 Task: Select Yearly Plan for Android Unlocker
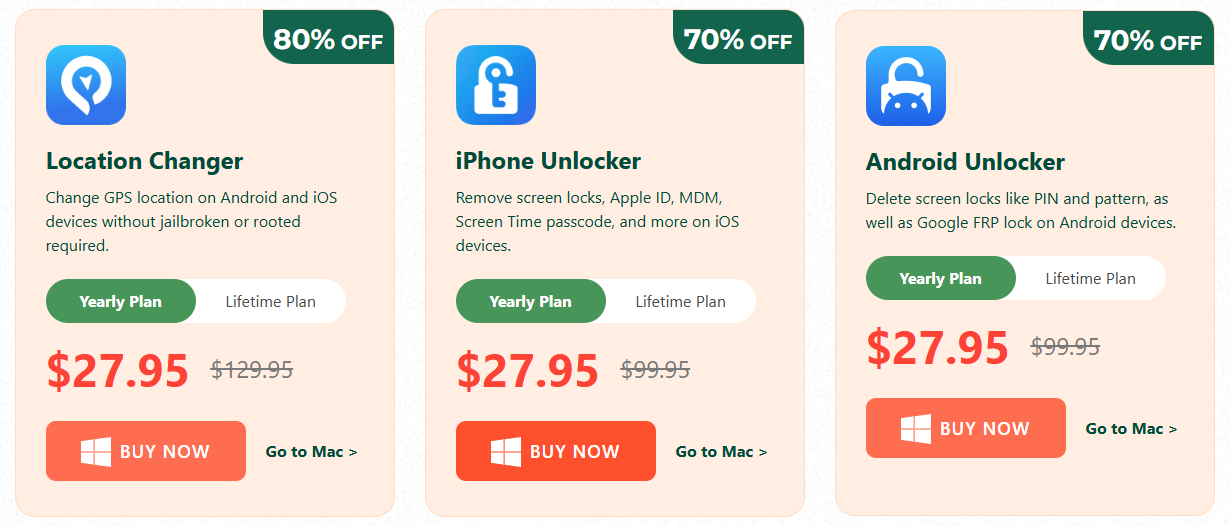941,278
